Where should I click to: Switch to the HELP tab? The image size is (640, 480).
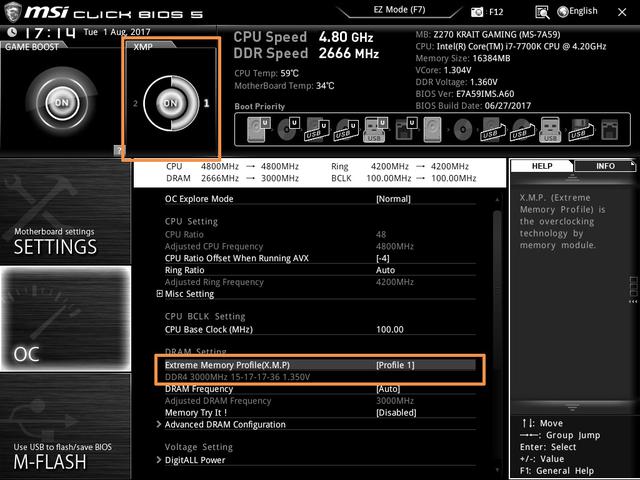542,166
